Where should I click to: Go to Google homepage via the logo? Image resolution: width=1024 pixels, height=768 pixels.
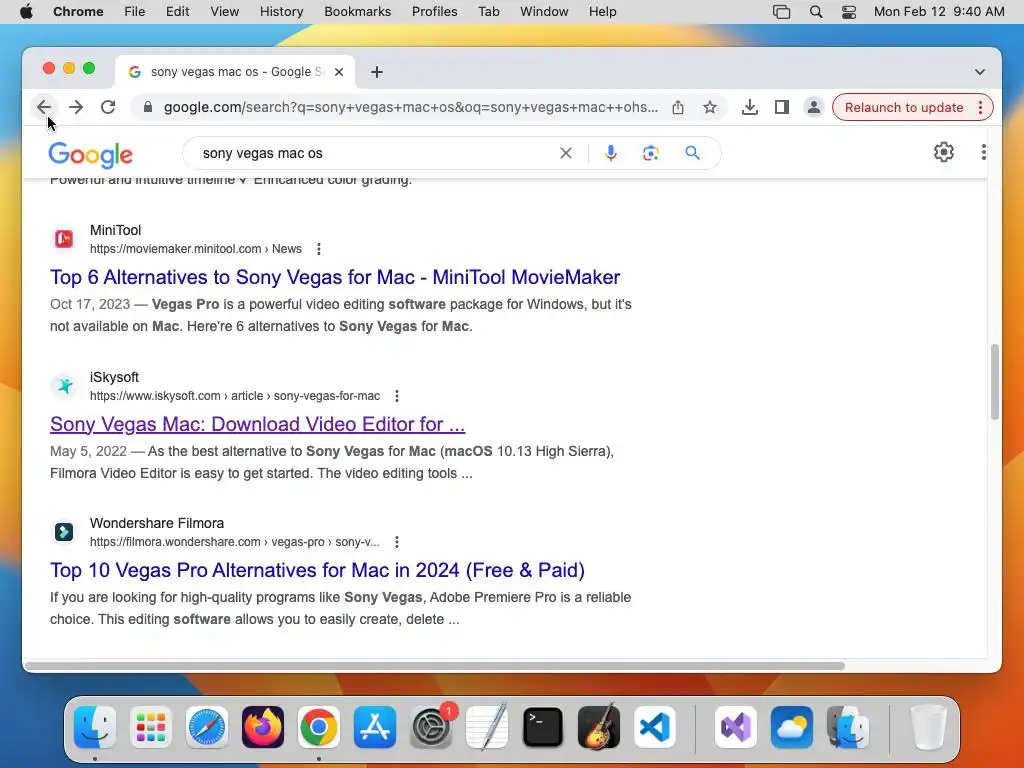click(x=91, y=155)
